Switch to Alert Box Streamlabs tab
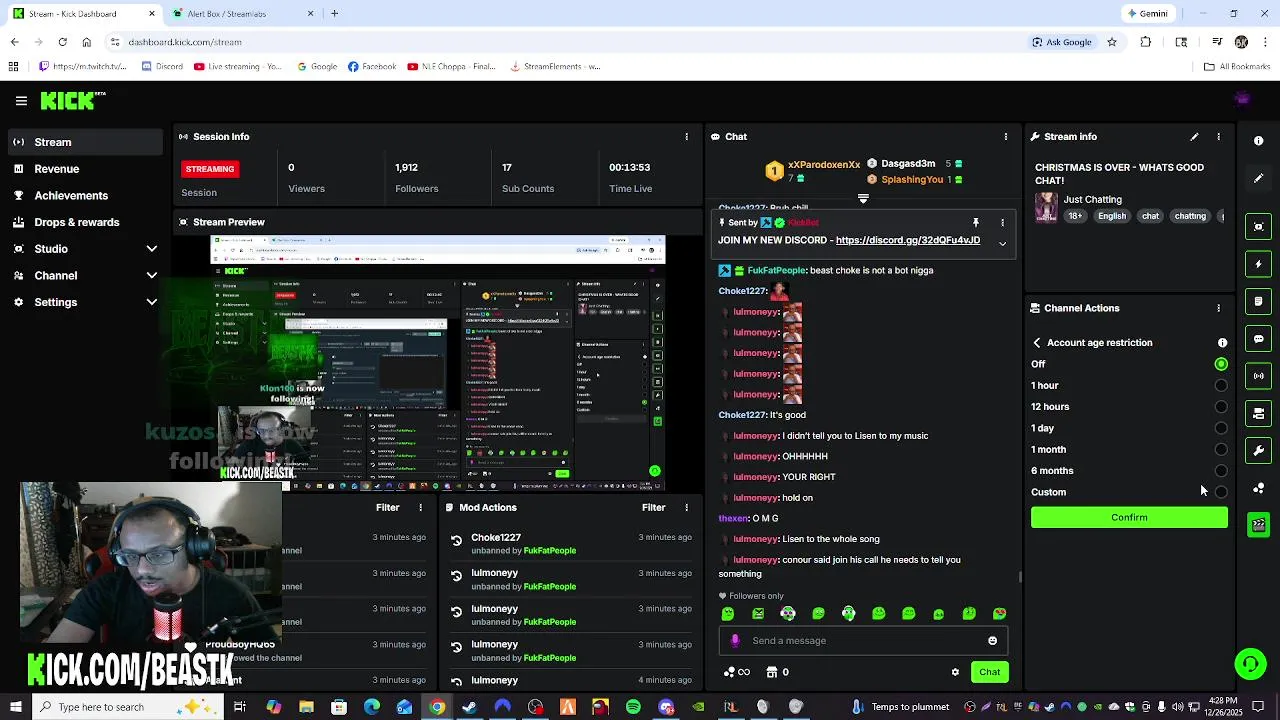Image resolution: width=1280 pixels, height=720 pixels. (244, 14)
